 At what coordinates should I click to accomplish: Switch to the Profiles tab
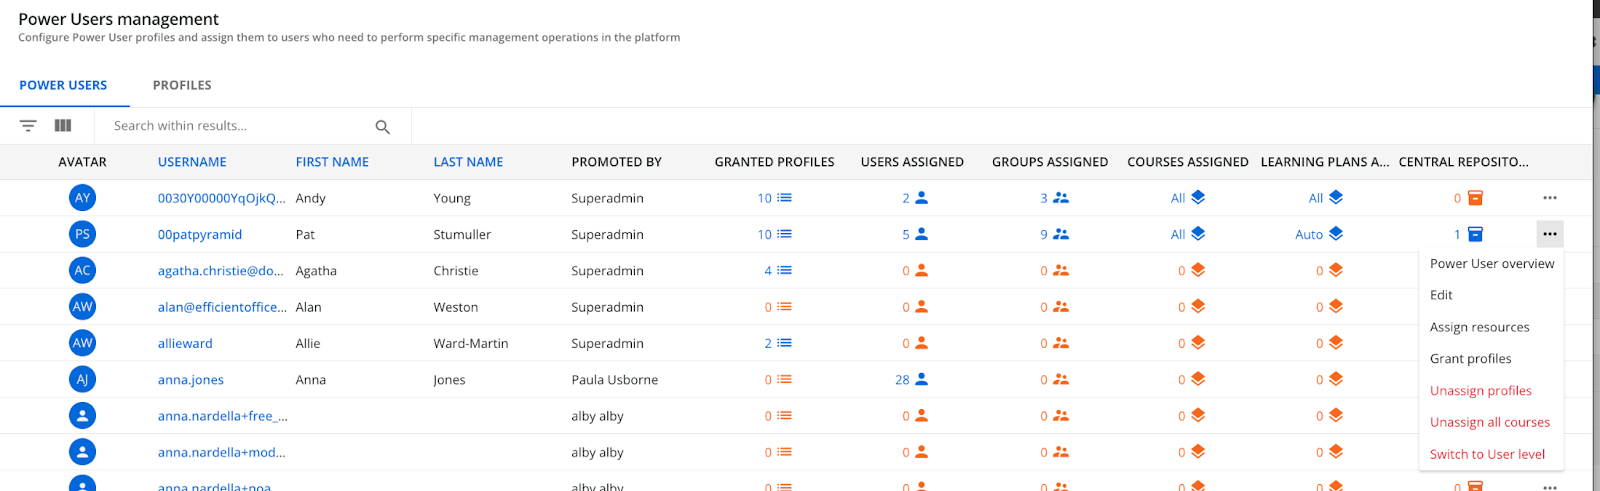click(182, 85)
